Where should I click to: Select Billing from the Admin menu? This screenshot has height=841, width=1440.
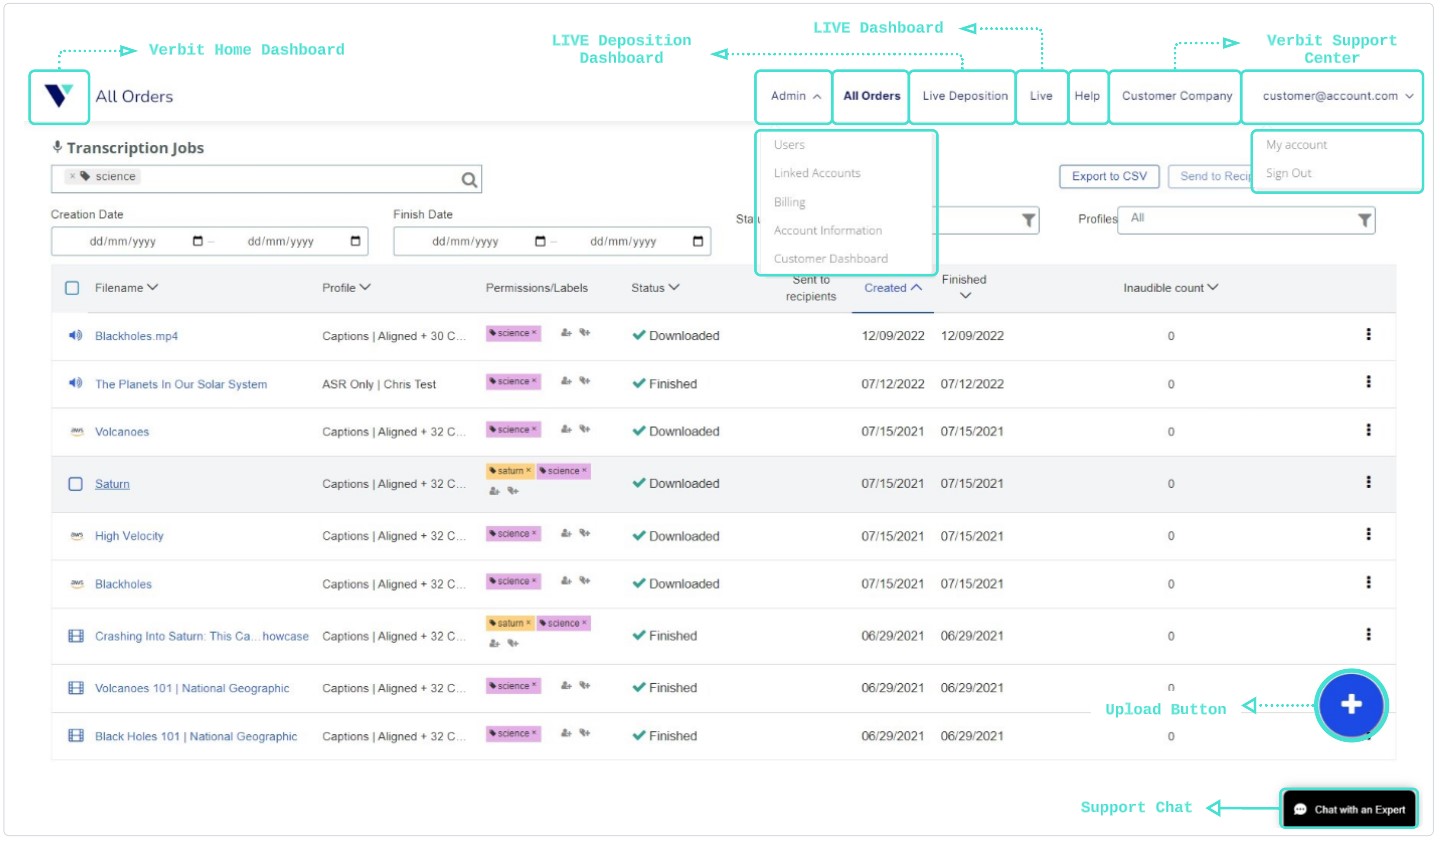pyautogui.click(x=789, y=202)
